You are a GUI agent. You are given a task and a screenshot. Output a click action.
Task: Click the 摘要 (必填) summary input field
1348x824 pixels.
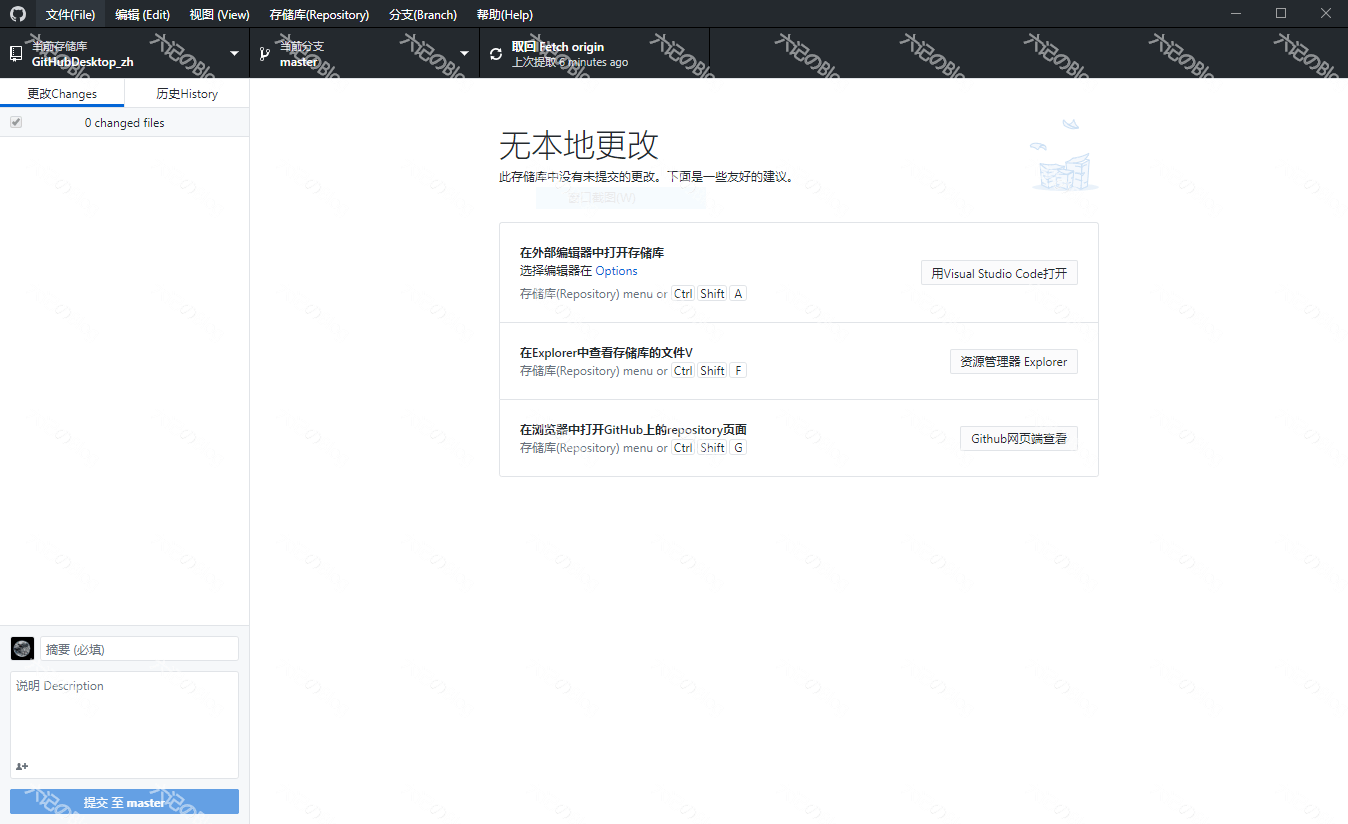(x=139, y=649)
